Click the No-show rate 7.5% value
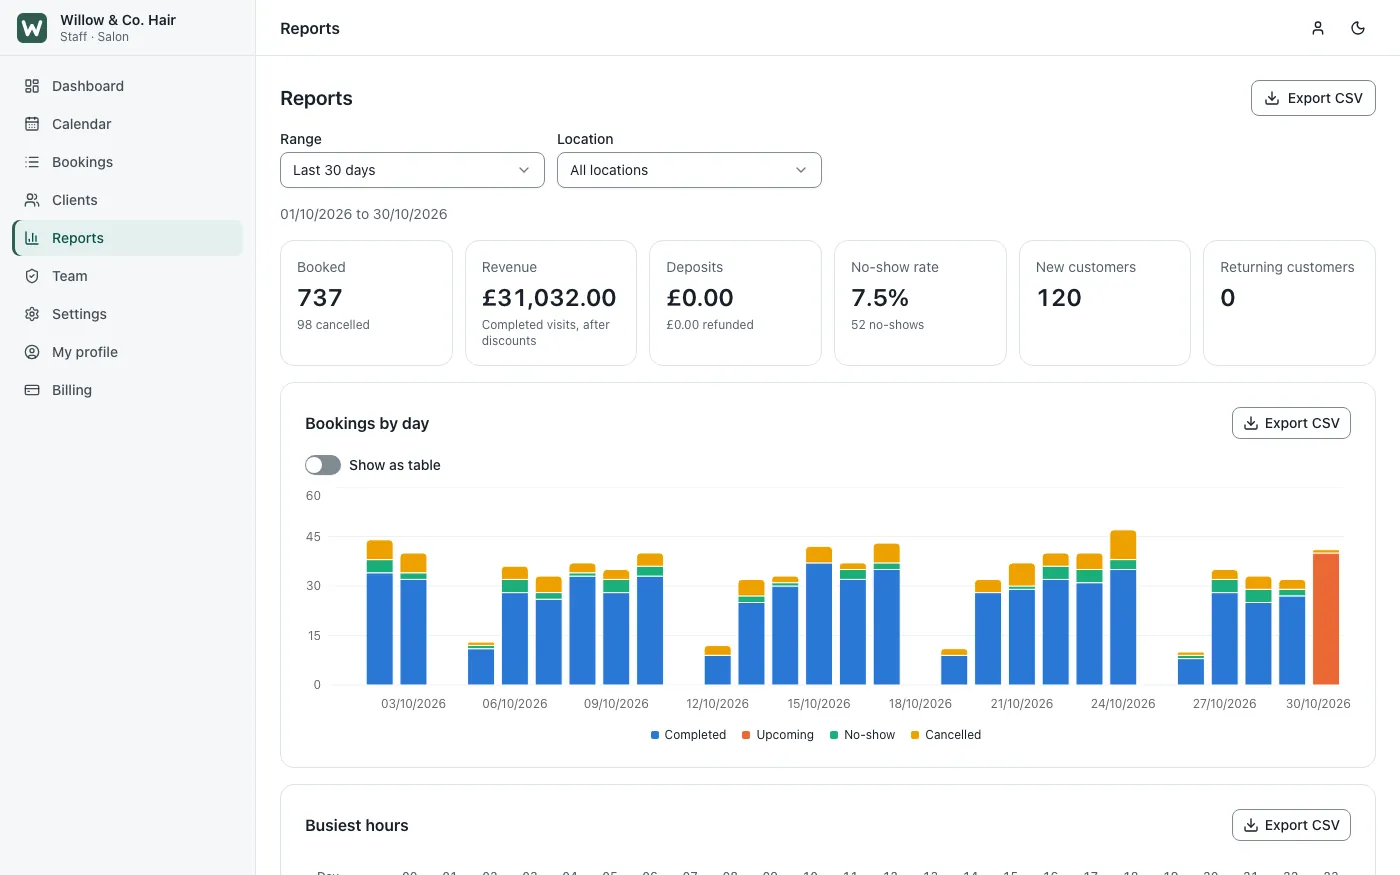This screenshot has height=875, width=1400. click(880, 298)
